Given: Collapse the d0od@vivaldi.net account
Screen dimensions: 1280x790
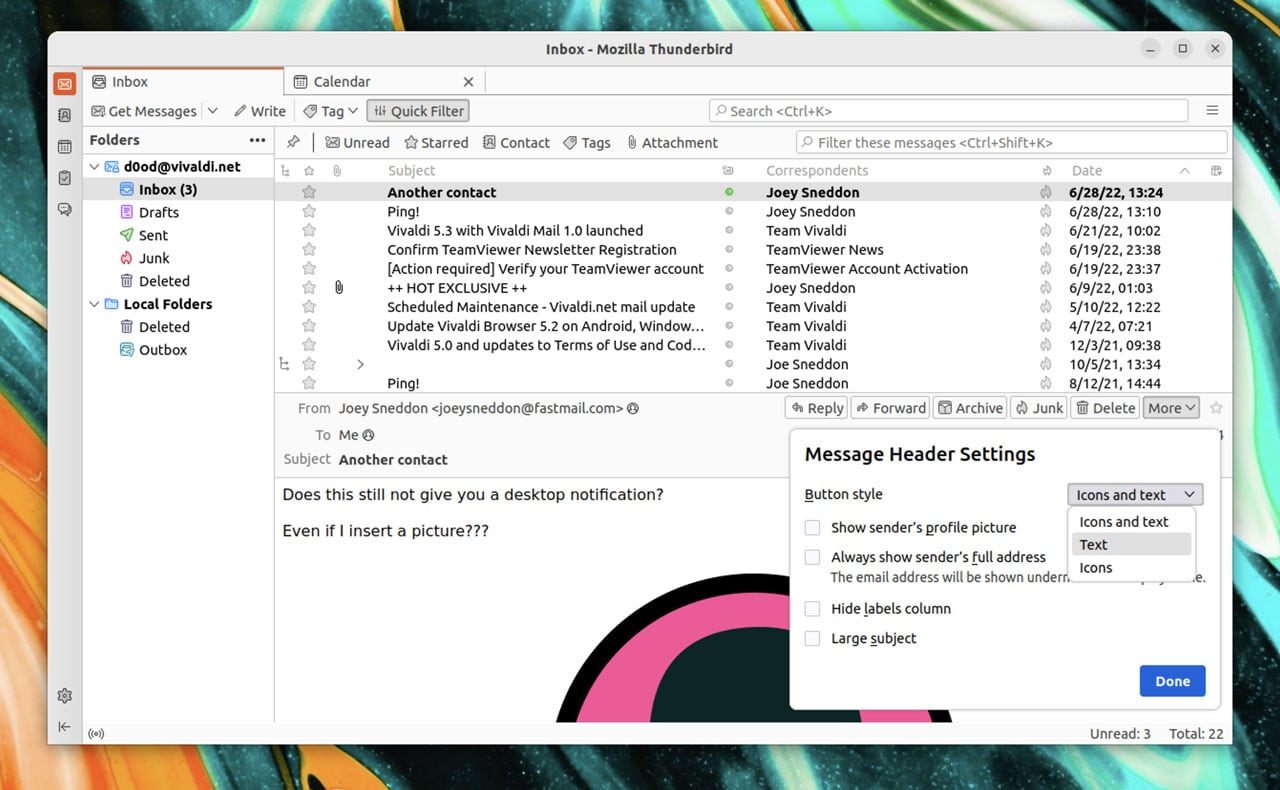Looking at the screenshot, I should 95,167.
